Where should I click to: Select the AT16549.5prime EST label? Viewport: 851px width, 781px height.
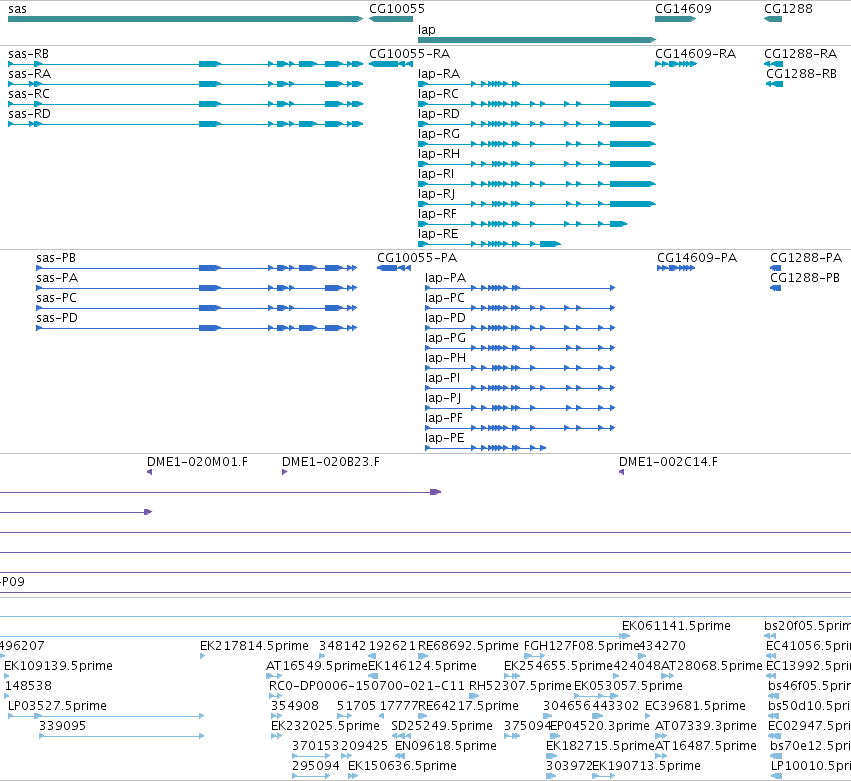pos(317,666)
